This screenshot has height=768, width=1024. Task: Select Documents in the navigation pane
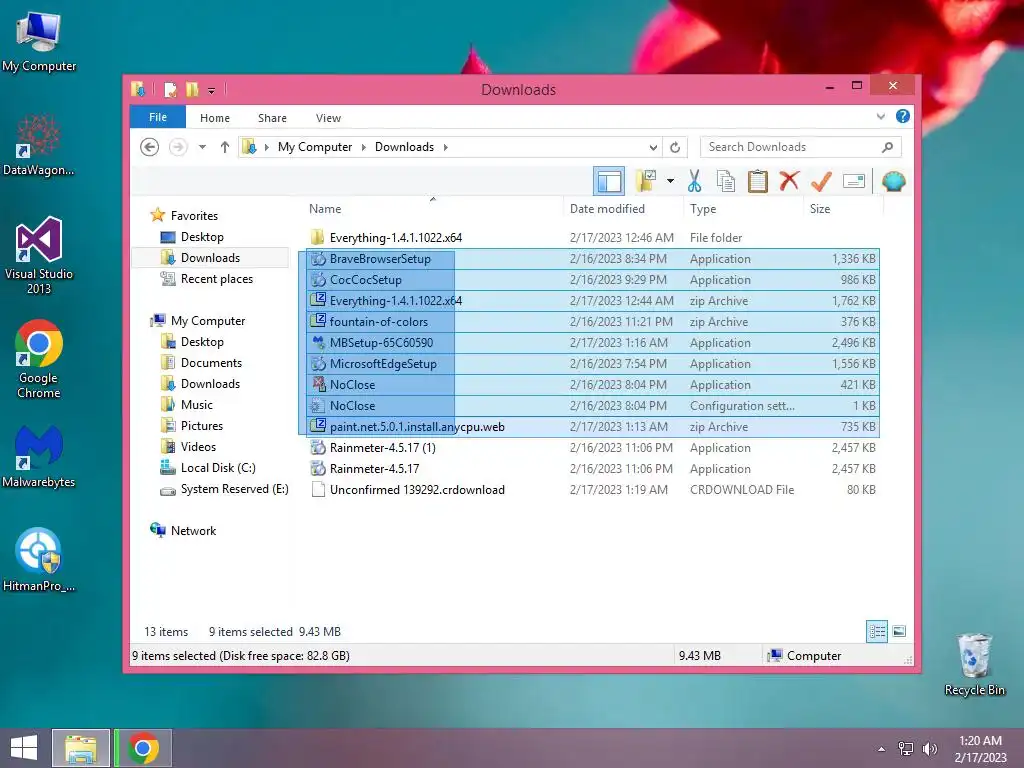211,362
